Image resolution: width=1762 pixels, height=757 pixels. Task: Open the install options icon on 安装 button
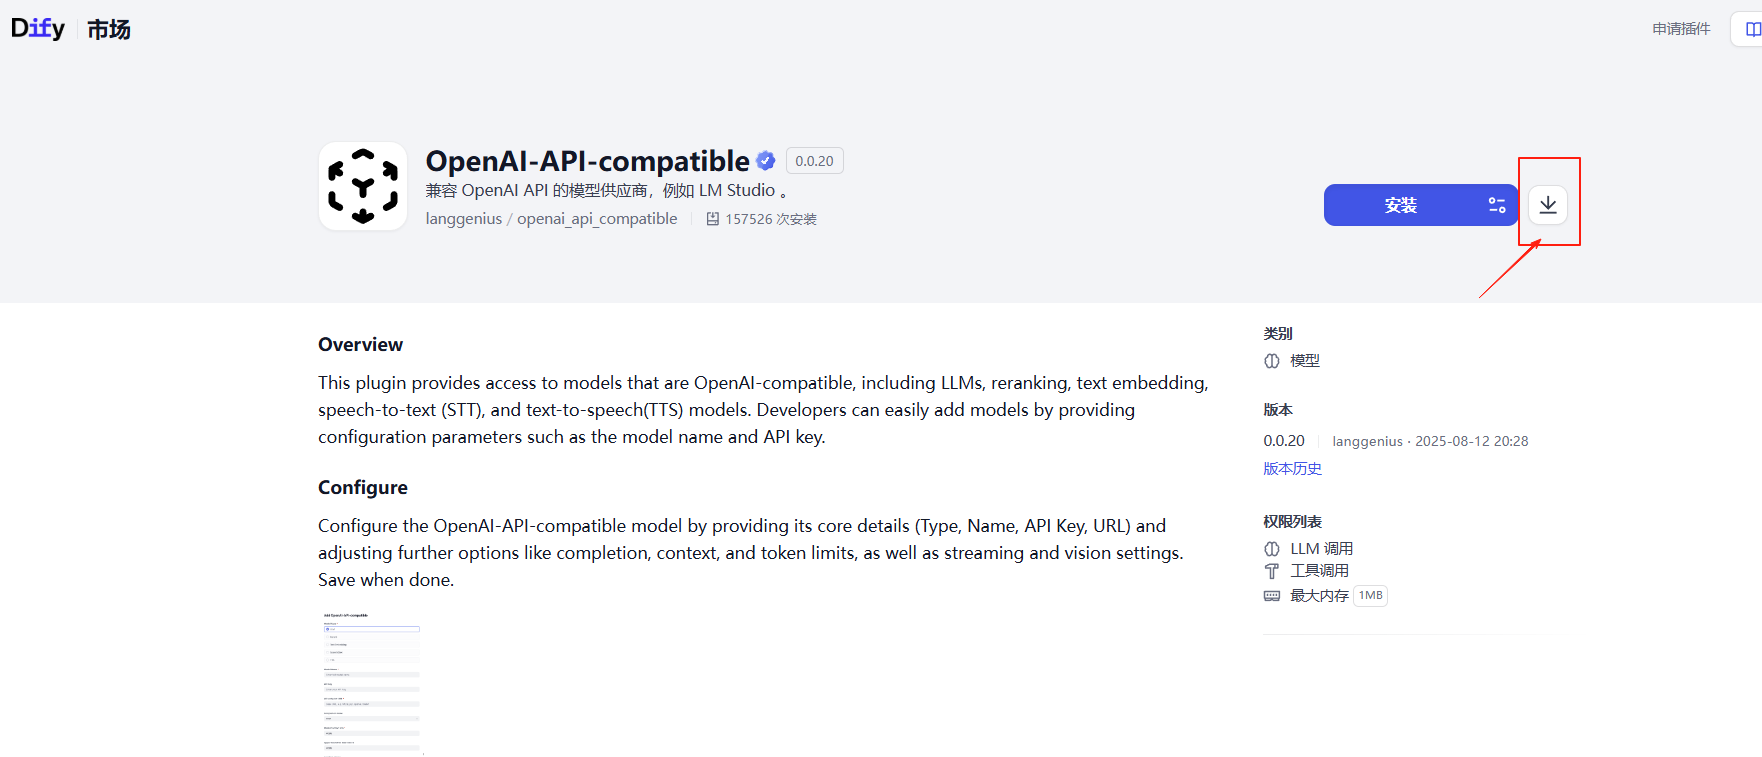tap(1497, 205)
